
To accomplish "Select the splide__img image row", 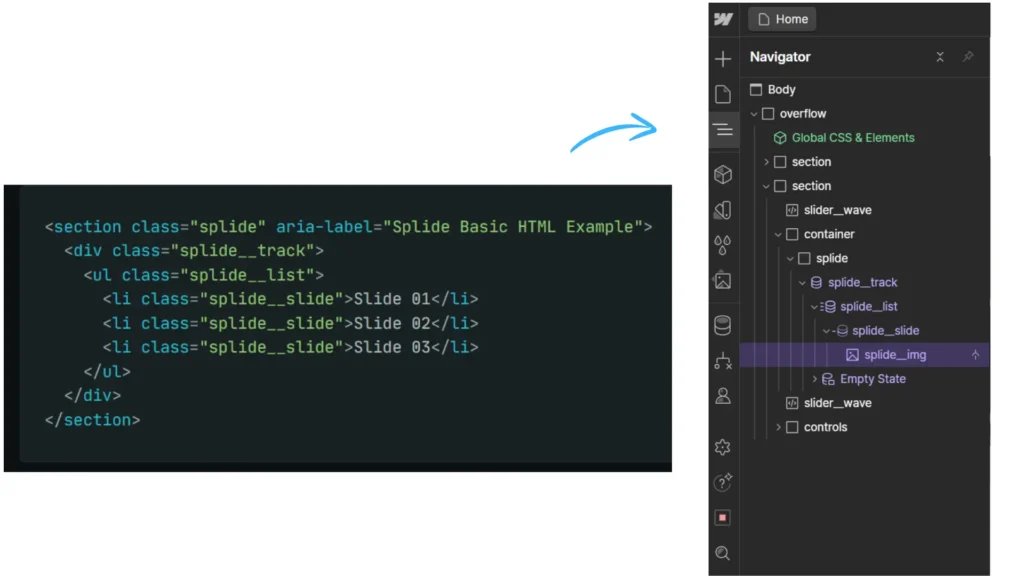I will pyautogui.click(x=865, y=355).
